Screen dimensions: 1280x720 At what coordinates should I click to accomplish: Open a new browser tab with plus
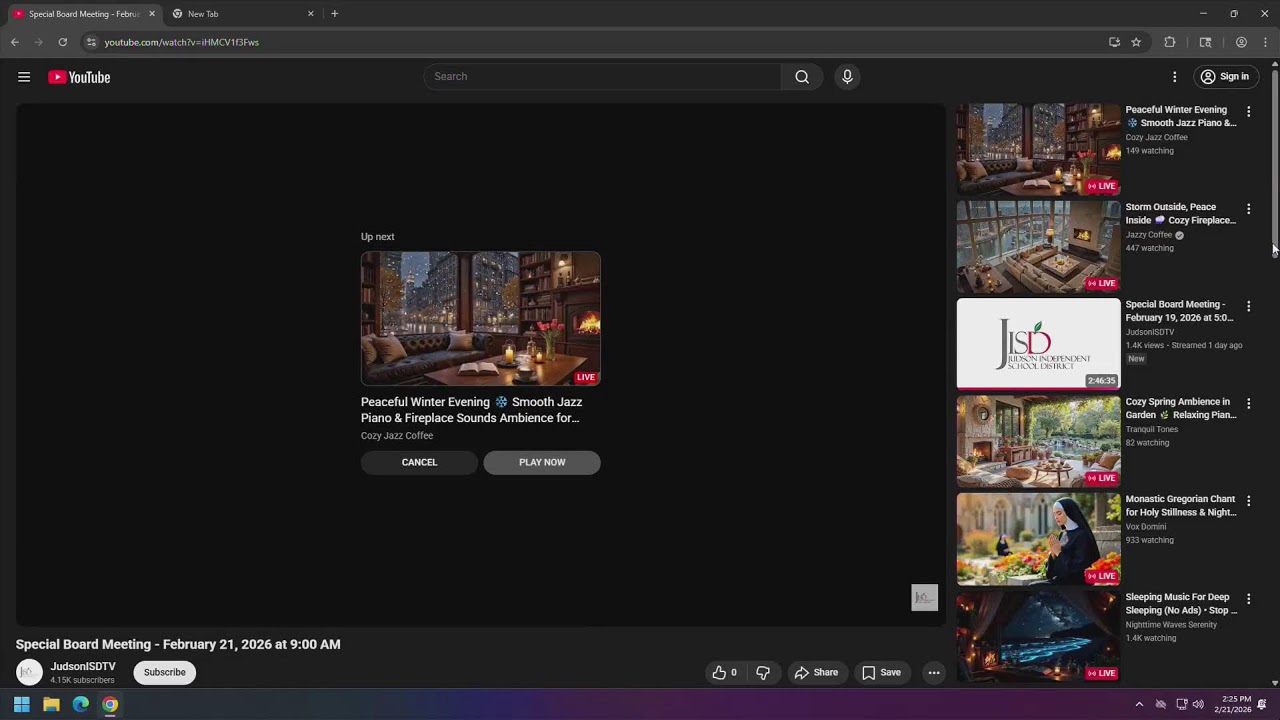click(x=334, y=14)
